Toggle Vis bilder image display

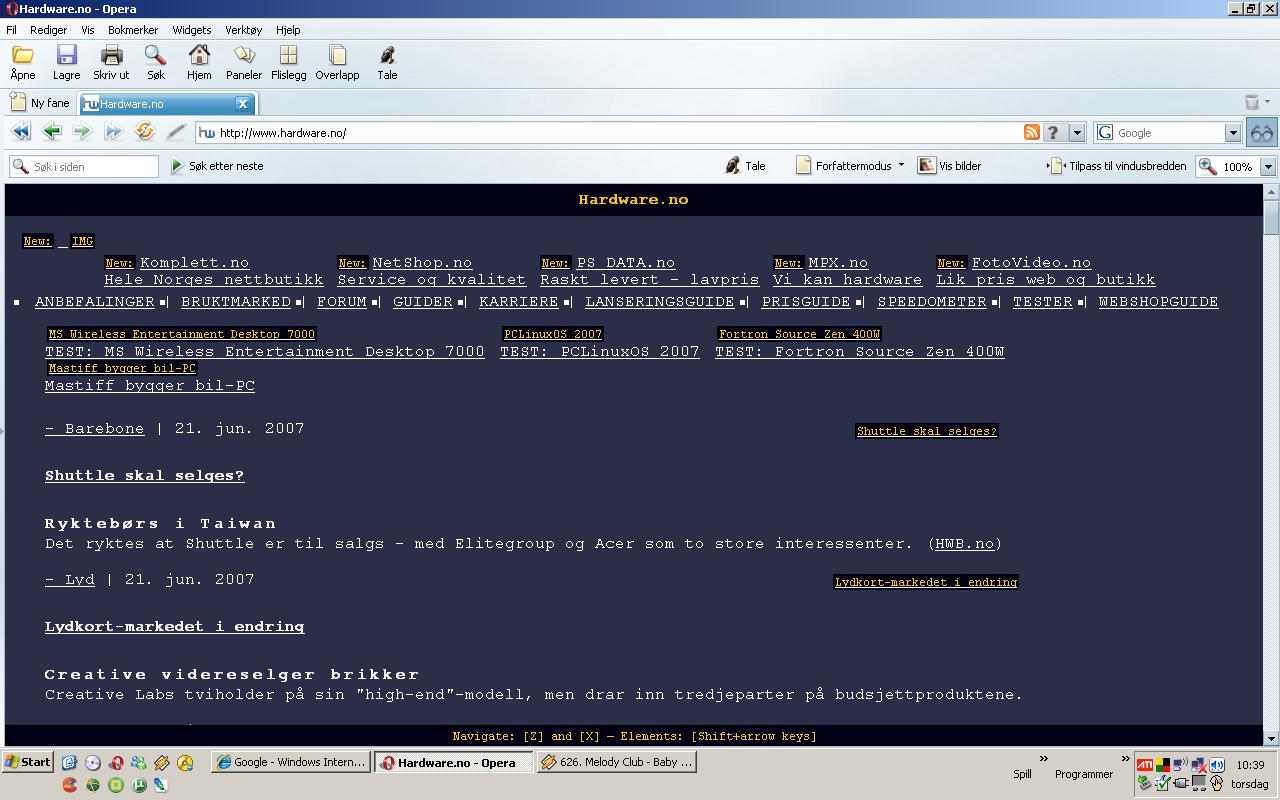(x=950, y=166)
